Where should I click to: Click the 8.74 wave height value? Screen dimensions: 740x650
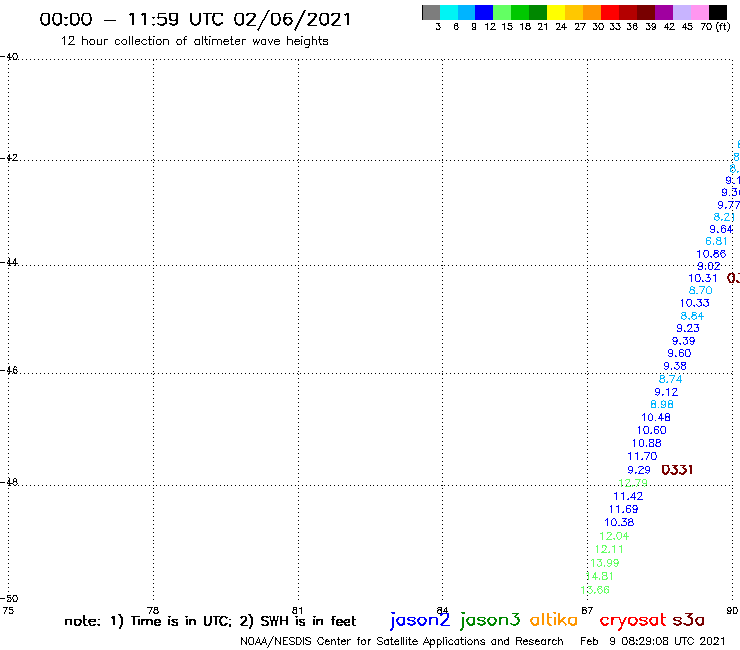(x=670, y=379)
